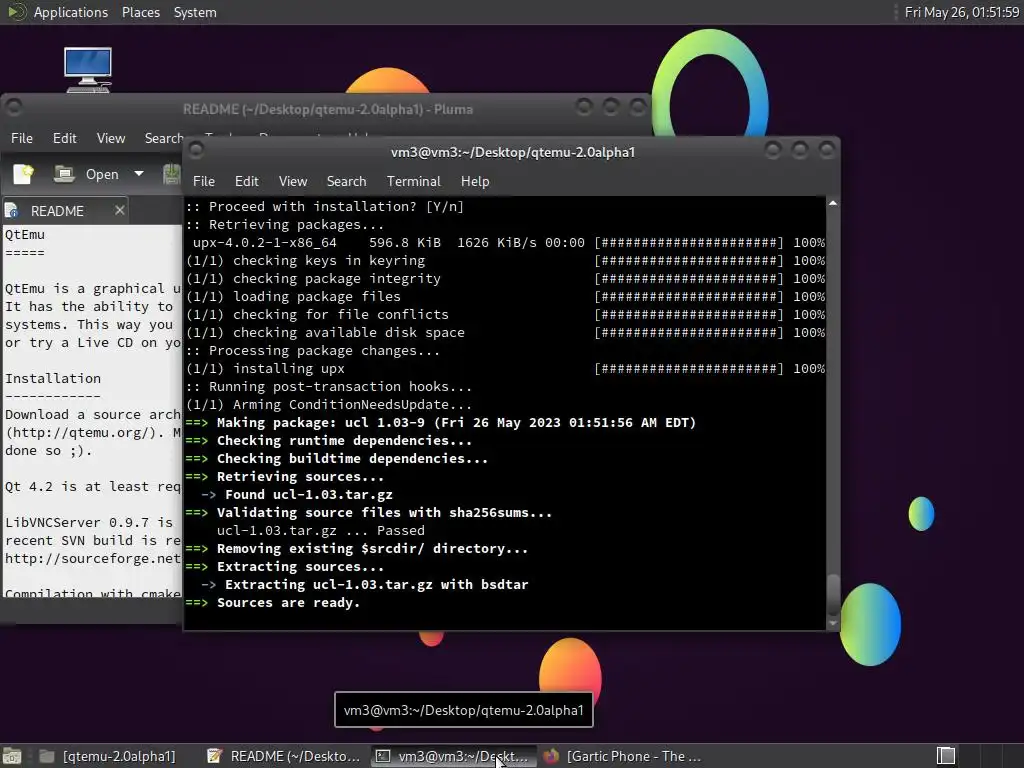Screen dimensions: 1024x768
Task: Open Pluma's View menu
Action: 111,138
